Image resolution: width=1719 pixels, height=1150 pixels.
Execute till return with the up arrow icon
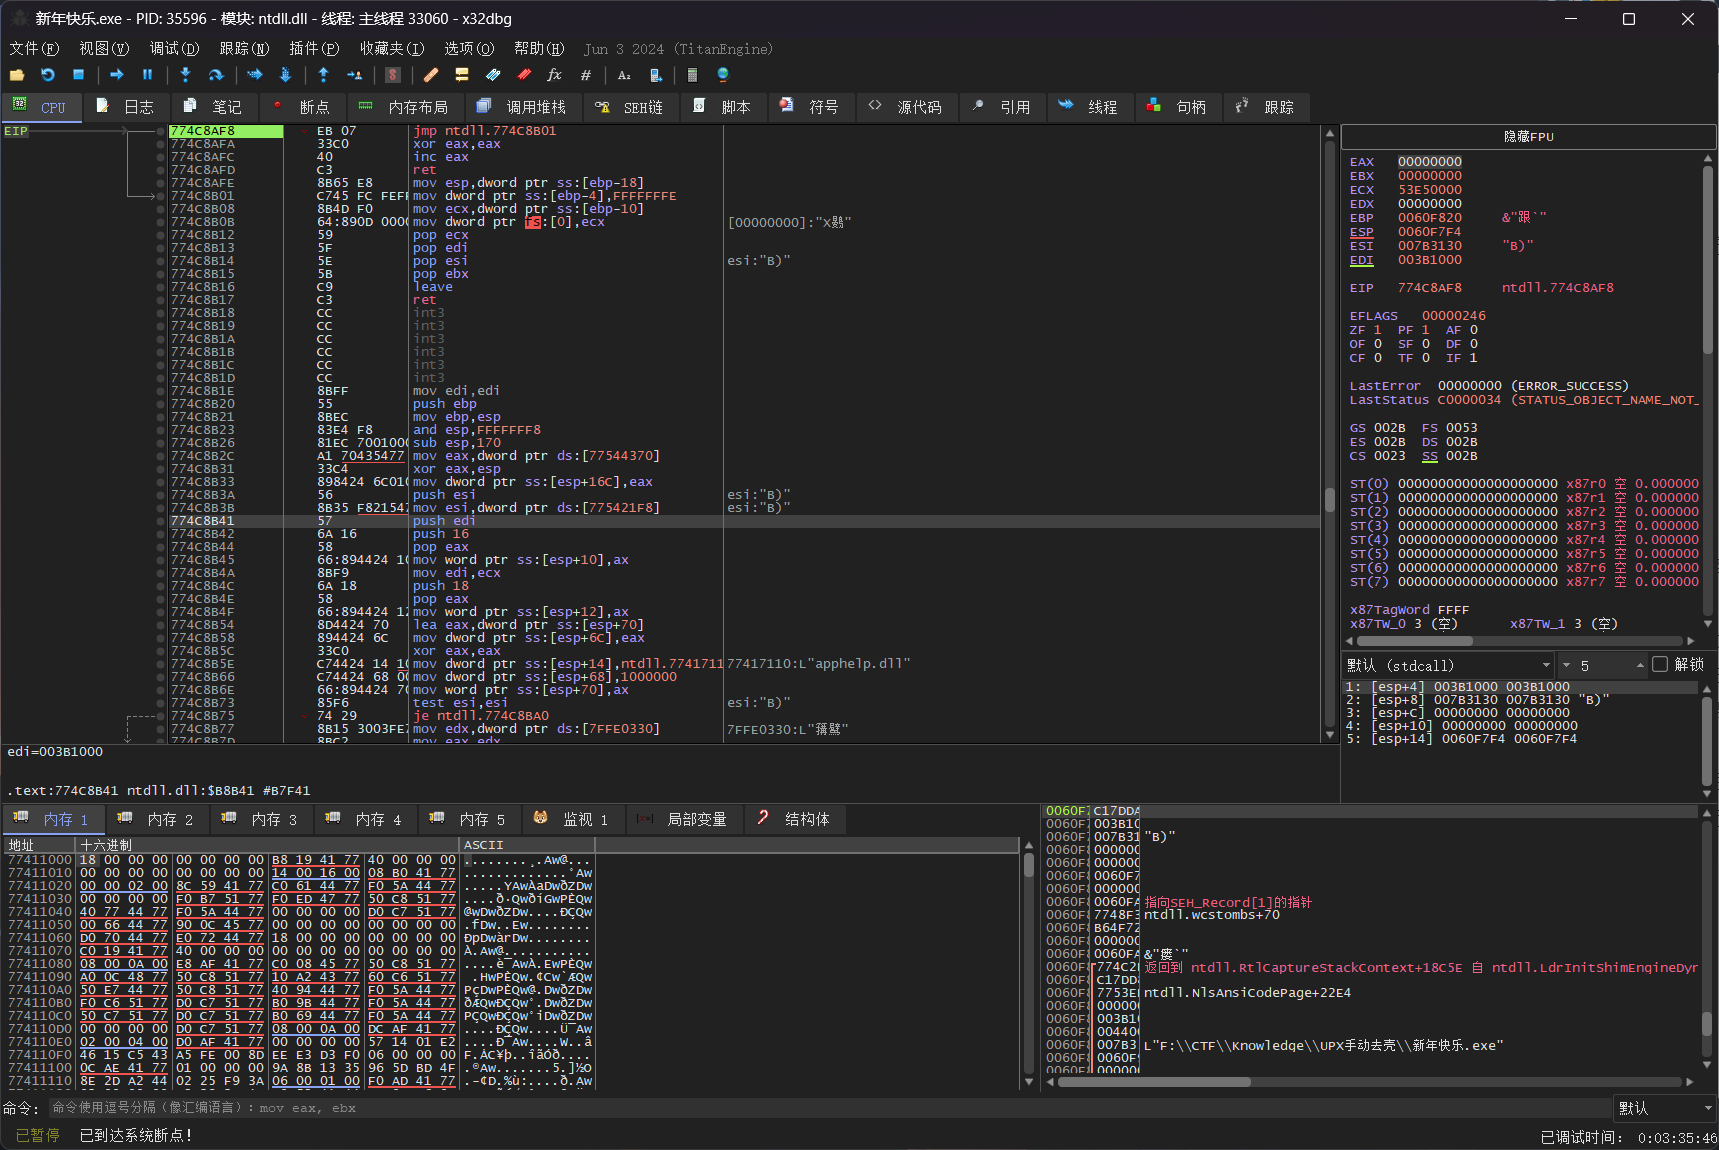click(x=323, y=75)
